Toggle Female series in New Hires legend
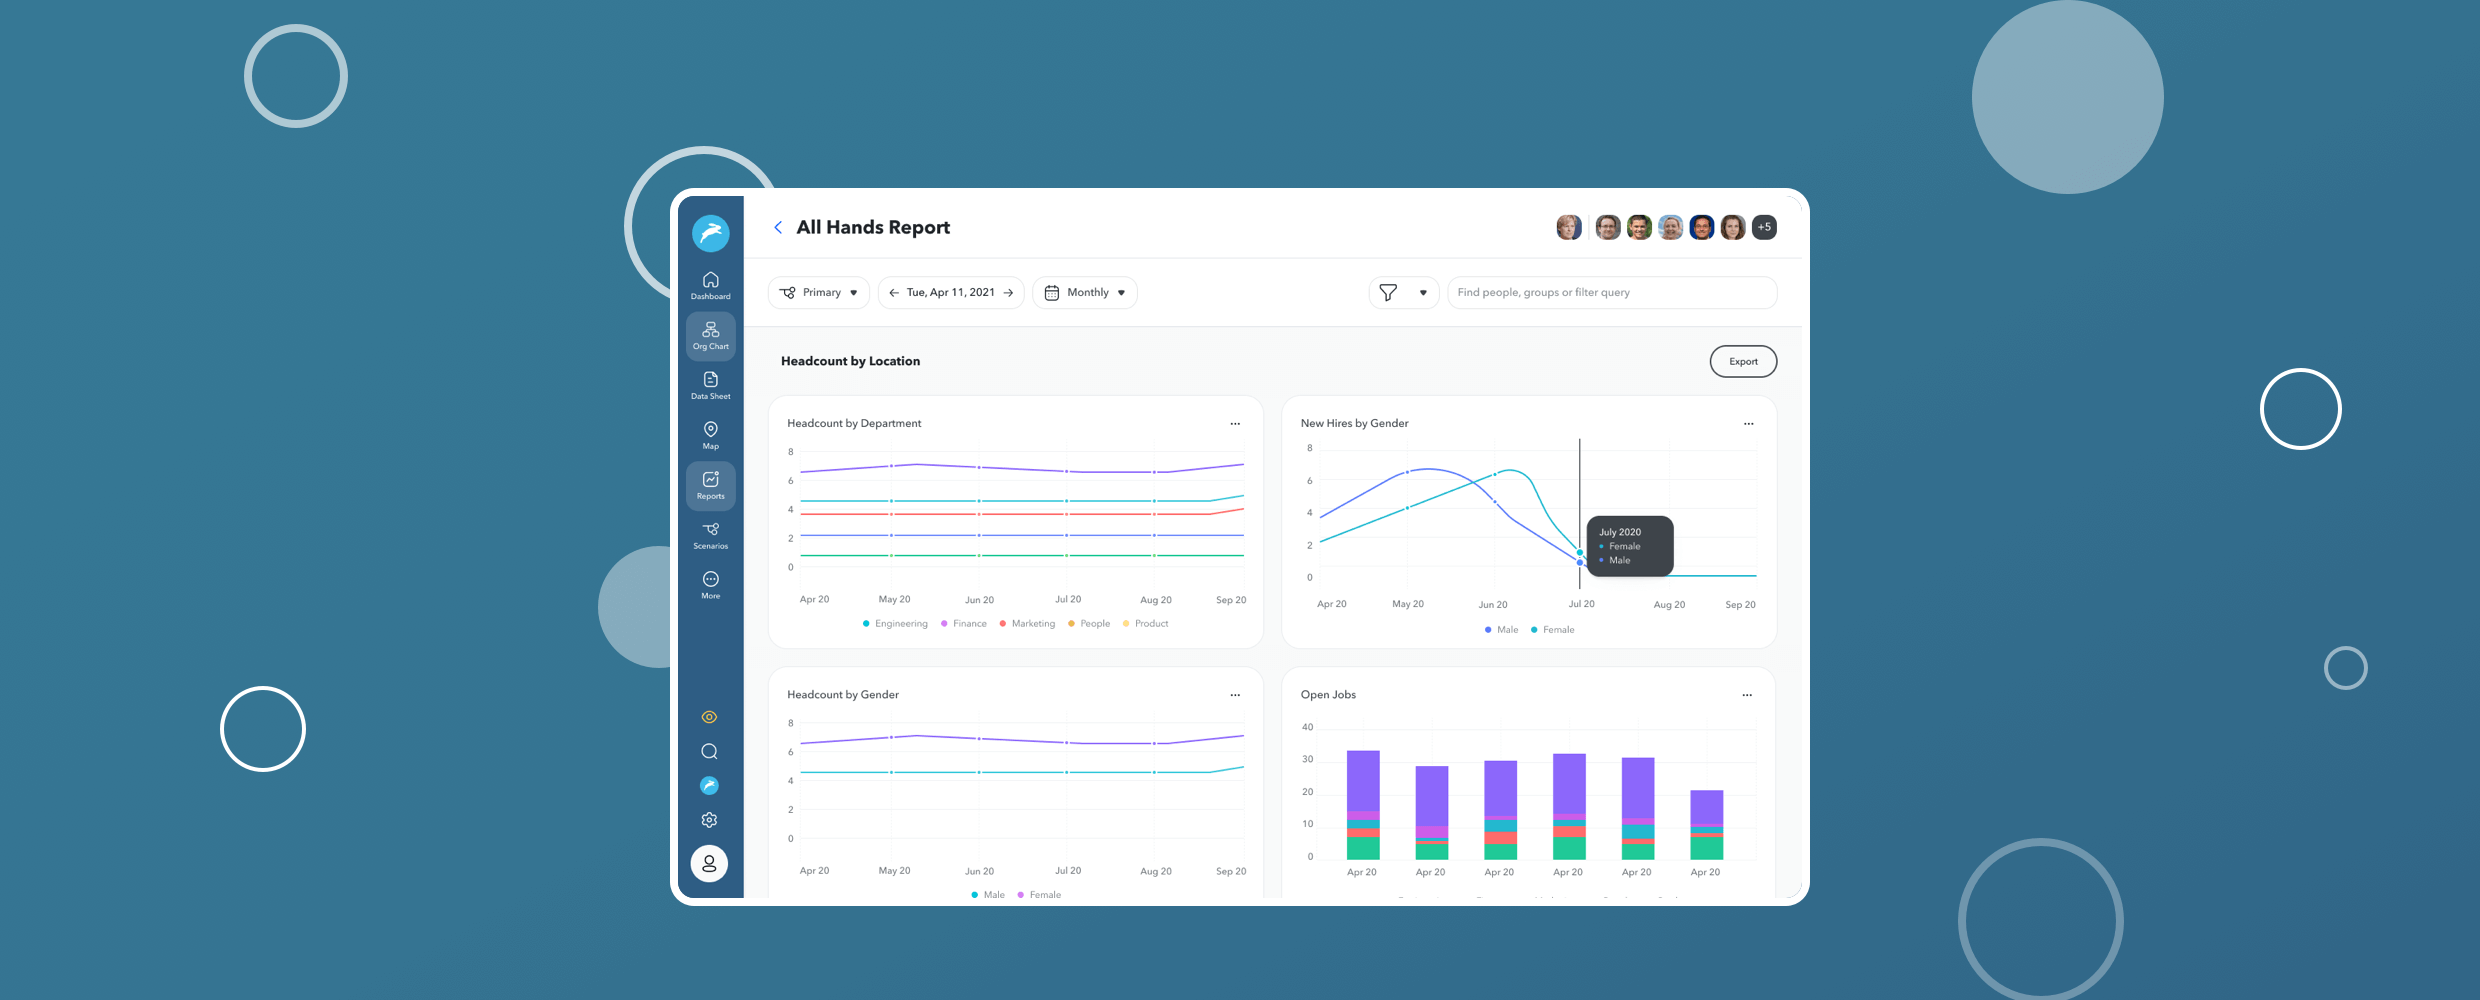The height and width of the screenshot is (1000, 2480). click(1553, 630)
